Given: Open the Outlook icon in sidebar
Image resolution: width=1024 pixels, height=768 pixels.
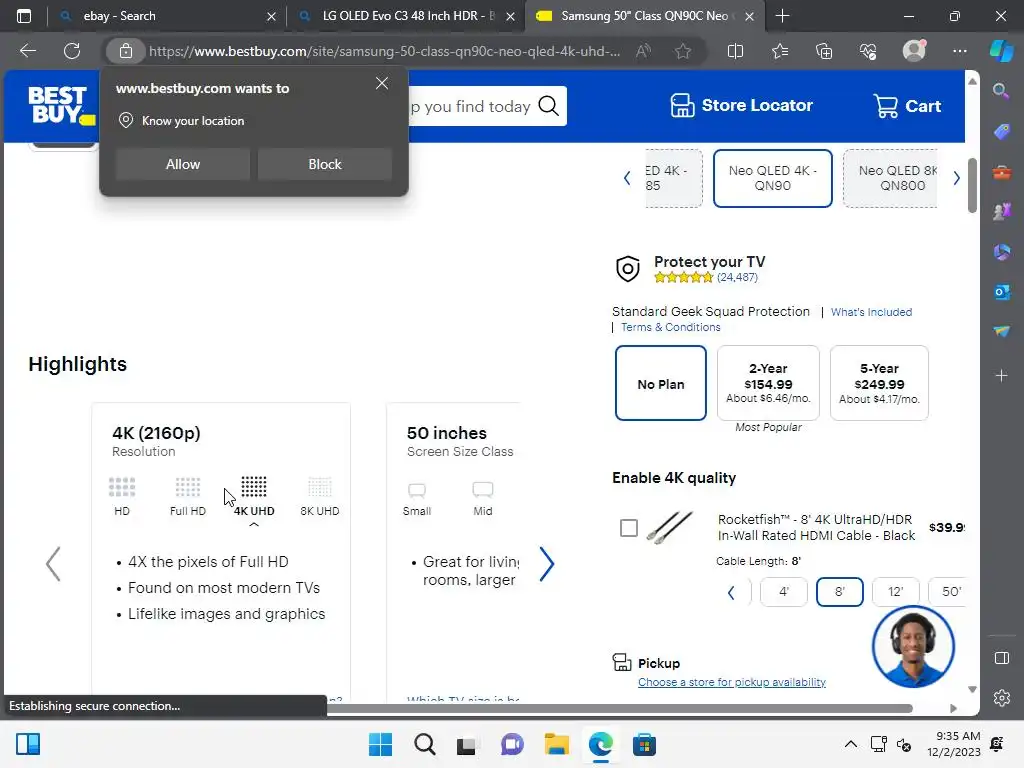Looking at the screenshot, I should [x=1001, y=292].
